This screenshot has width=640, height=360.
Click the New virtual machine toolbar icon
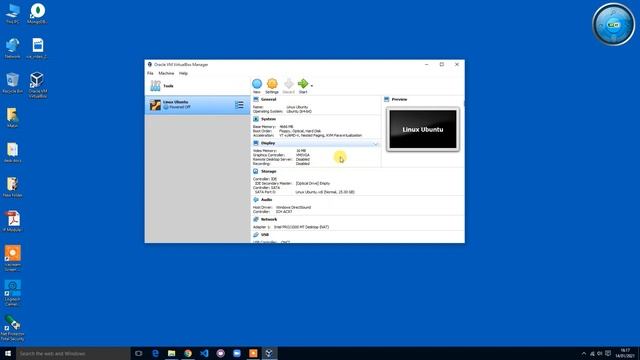[x=257, y=84]
